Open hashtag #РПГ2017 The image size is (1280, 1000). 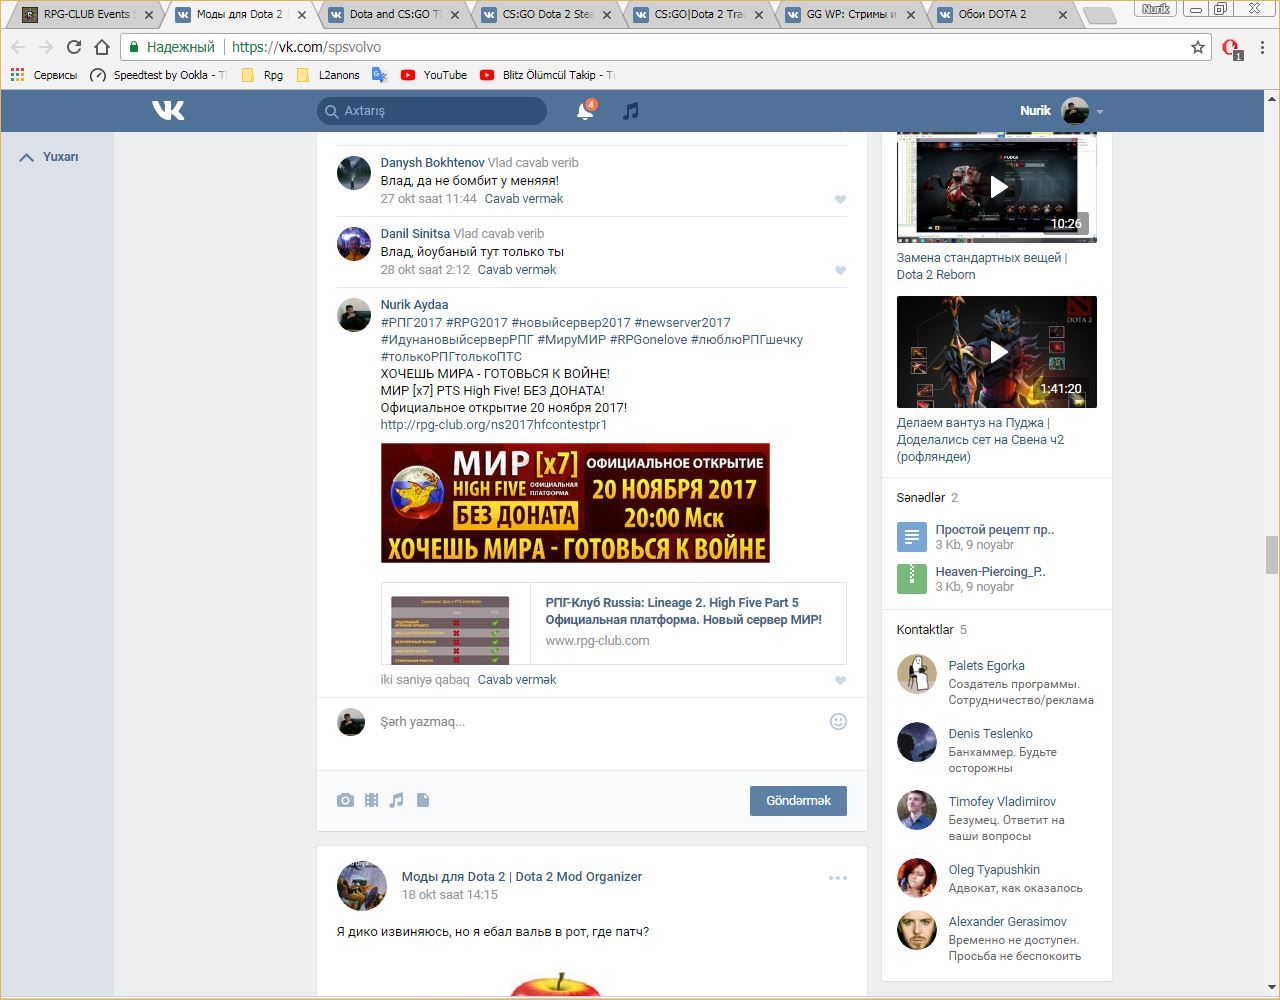[411, 323]
